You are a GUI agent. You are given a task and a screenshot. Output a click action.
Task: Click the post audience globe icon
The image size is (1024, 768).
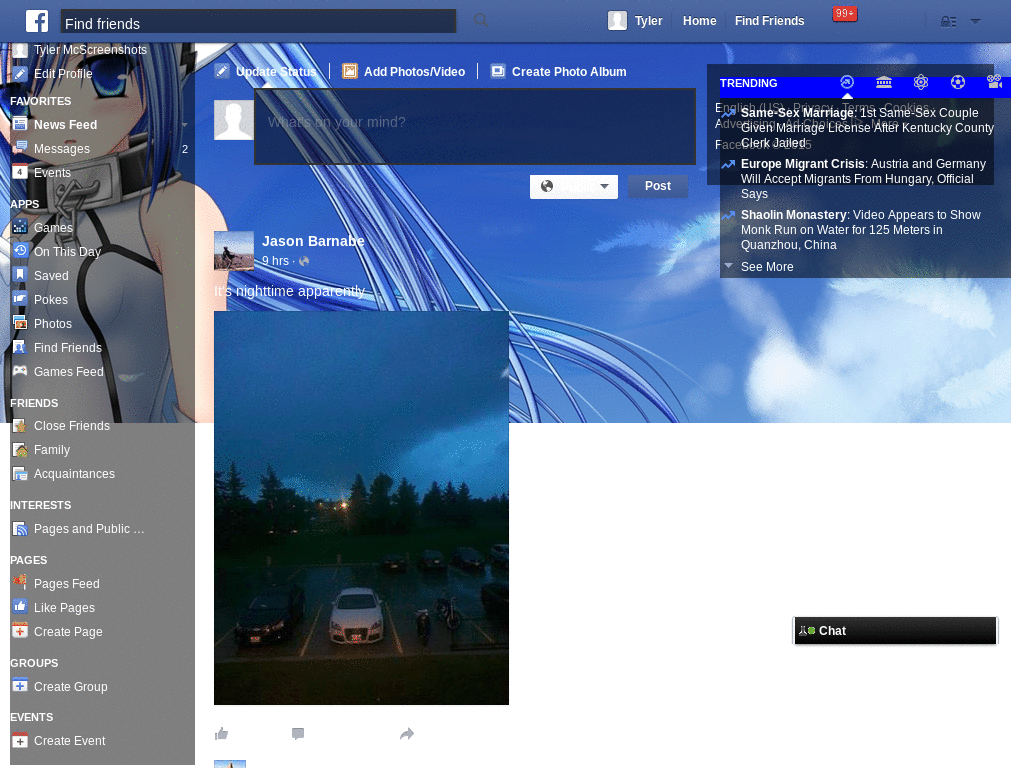304,261
